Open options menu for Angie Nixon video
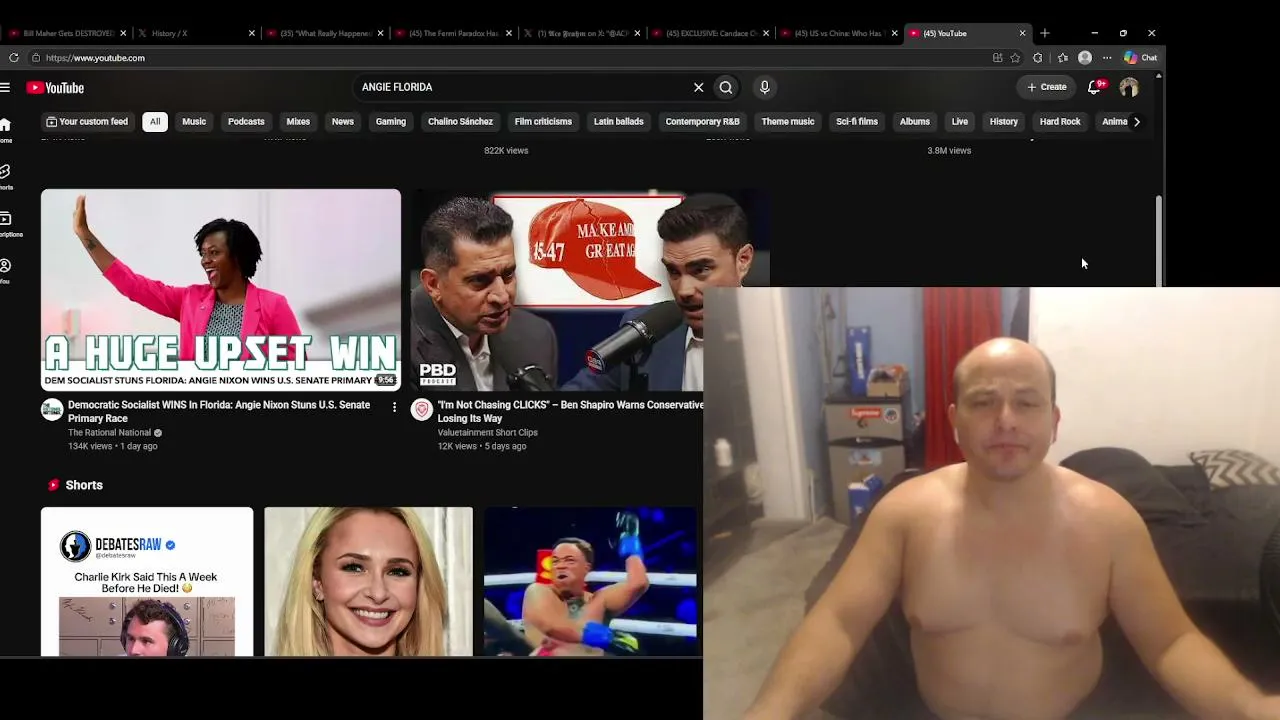The height and width of the screenshot is (720, 1280). 394,407
